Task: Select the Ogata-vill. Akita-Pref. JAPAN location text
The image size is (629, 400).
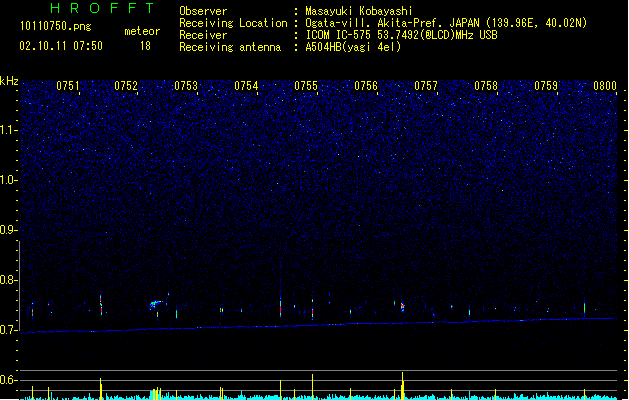Action: point(446,23)
